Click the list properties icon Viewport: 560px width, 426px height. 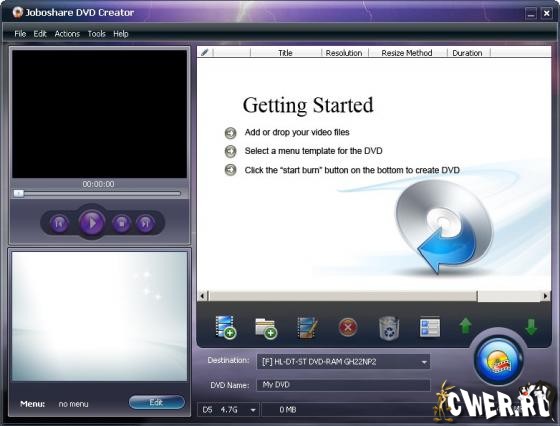[x=430, y=327]
